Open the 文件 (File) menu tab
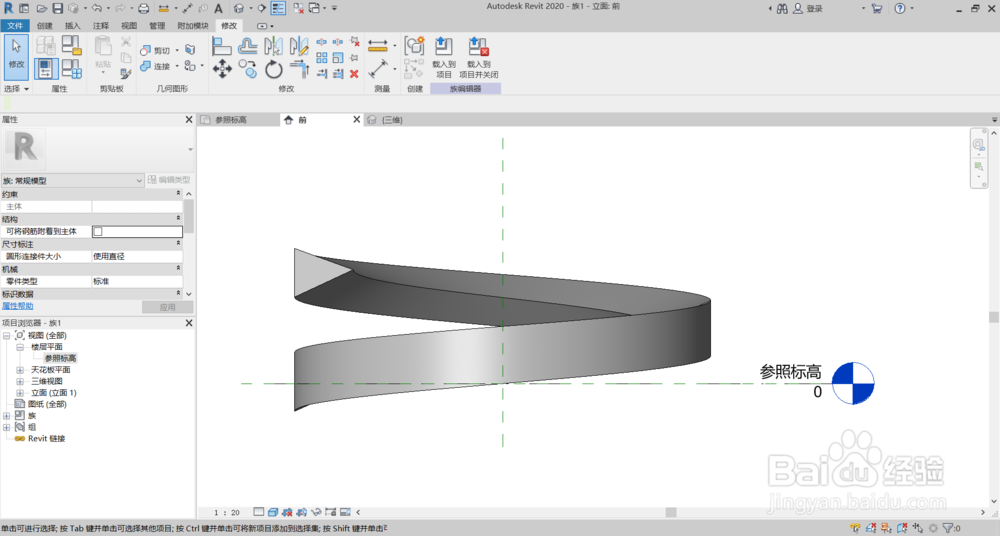1000x536 pixels. coord(15,26)
